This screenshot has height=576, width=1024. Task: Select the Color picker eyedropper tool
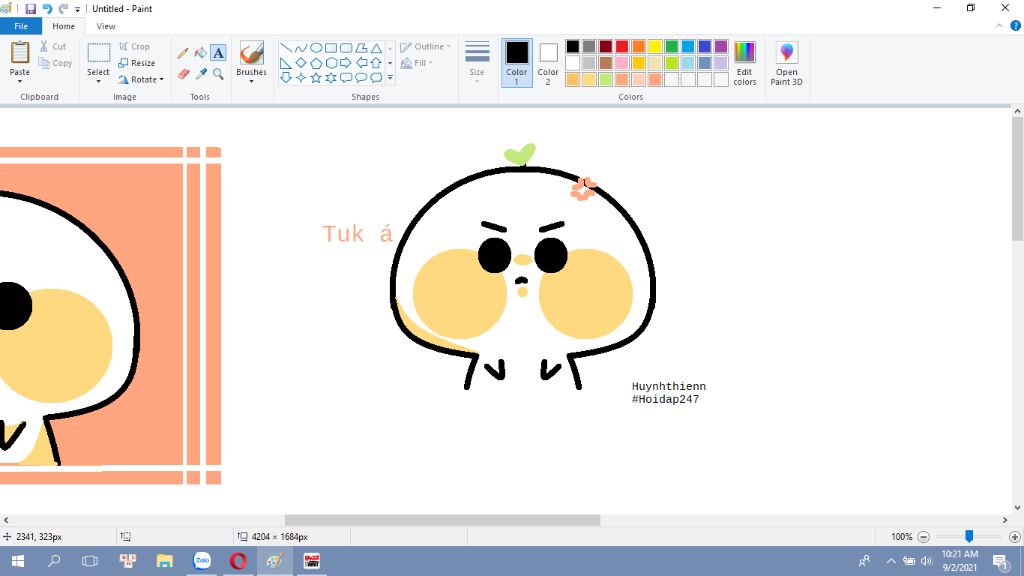pyautogui.click(x=200, y=74)
